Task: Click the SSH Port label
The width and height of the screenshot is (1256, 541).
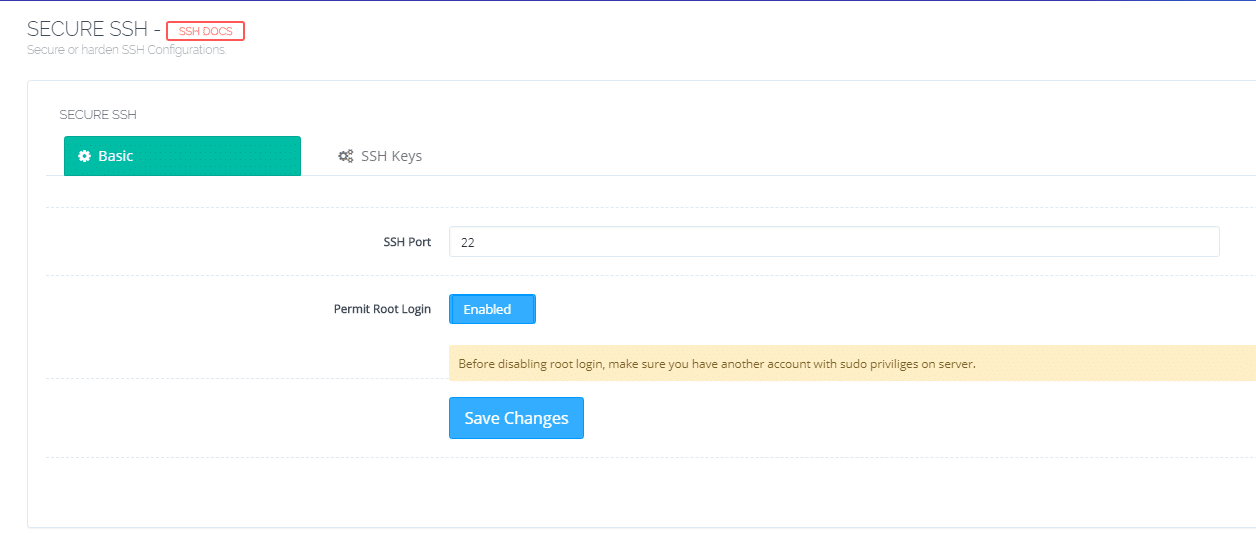Action: 407,242
